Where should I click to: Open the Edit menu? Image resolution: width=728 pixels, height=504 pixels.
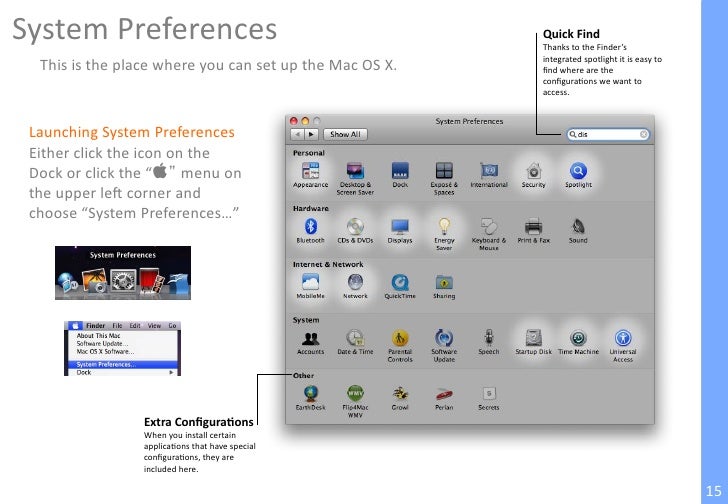pyautogui.click(x=135, y=326)
